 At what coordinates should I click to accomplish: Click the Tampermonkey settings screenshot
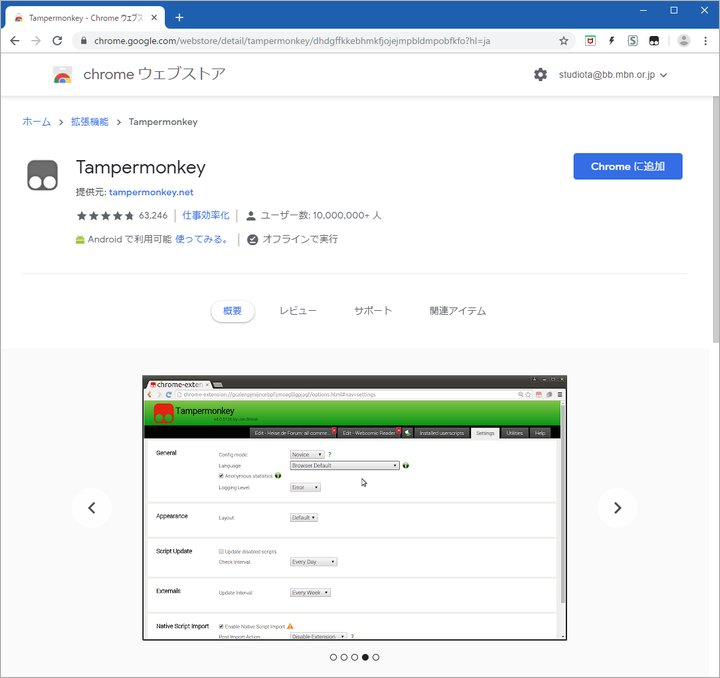(354, 508)
